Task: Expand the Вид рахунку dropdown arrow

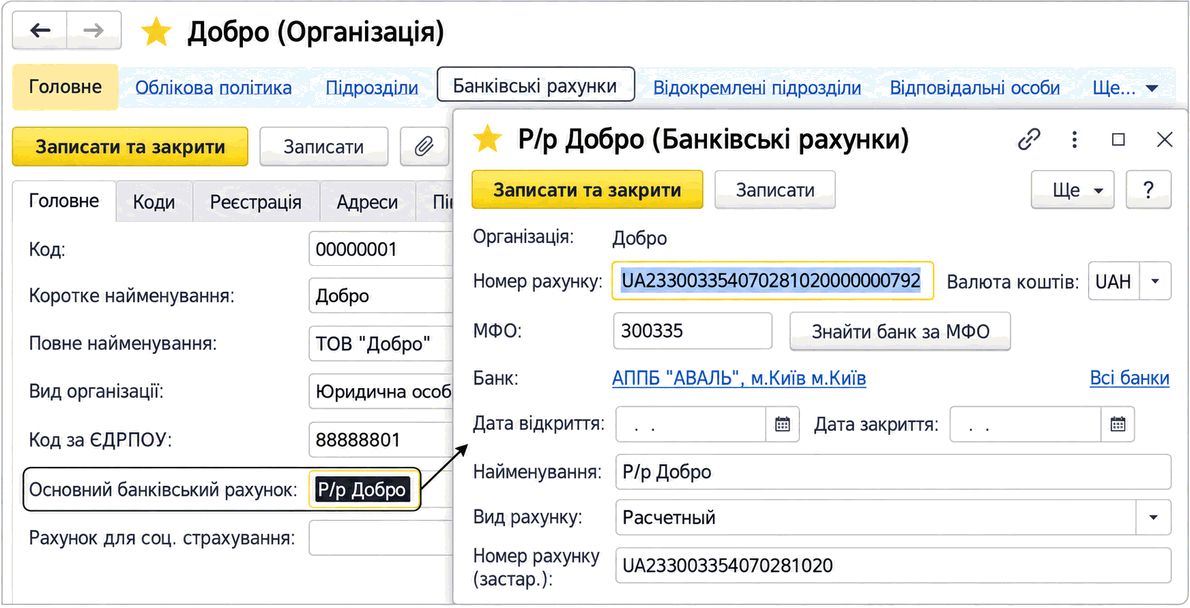Action: point(1154,518)
